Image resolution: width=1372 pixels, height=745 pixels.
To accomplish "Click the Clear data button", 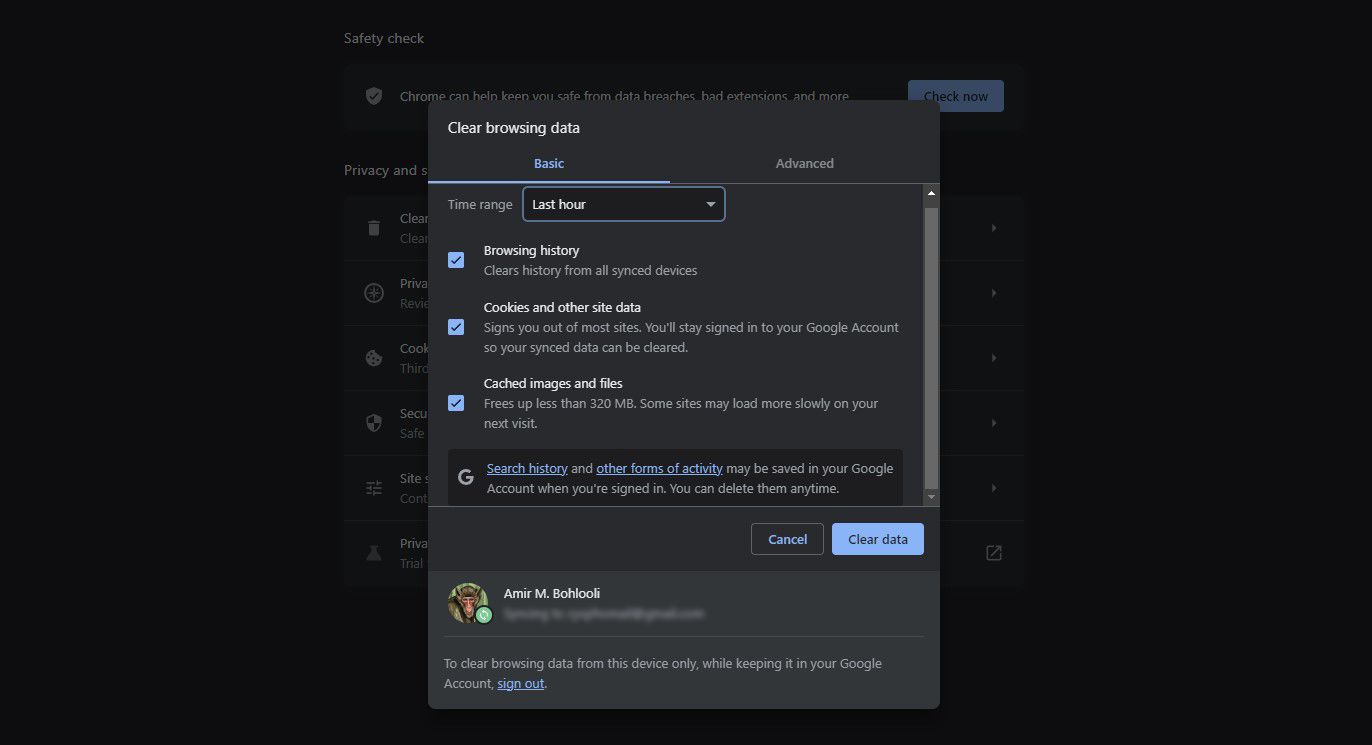I will tap(877, 539).
